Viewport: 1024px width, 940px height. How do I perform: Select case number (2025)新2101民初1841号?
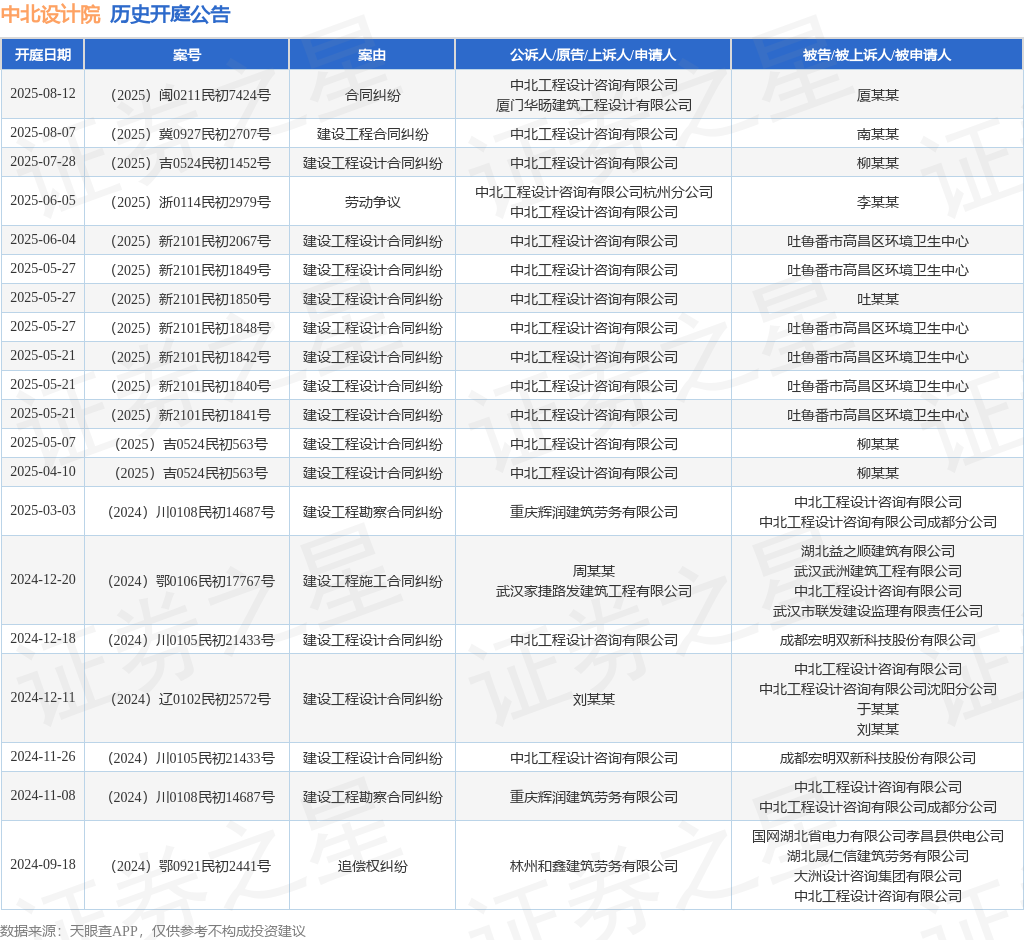coord(187,415)
